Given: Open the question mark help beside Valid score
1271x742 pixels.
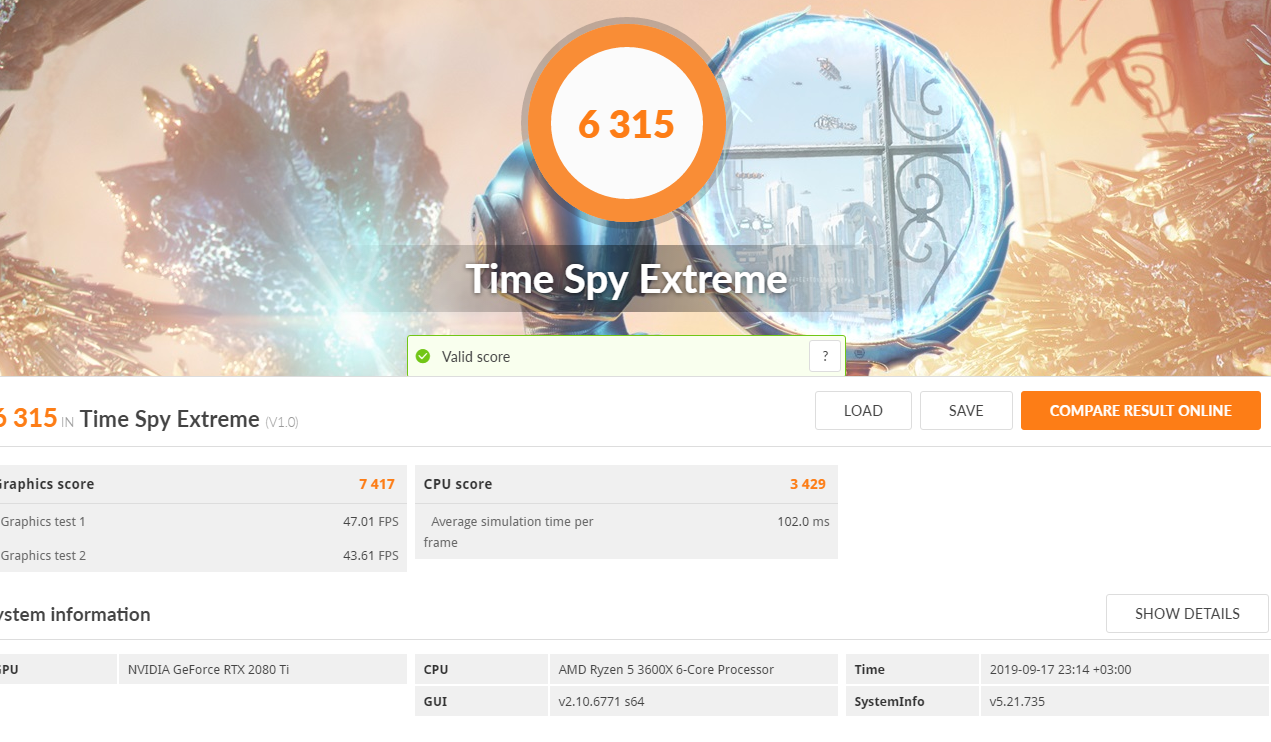Looking at the screenshot, I should click(x=825, y=356).
